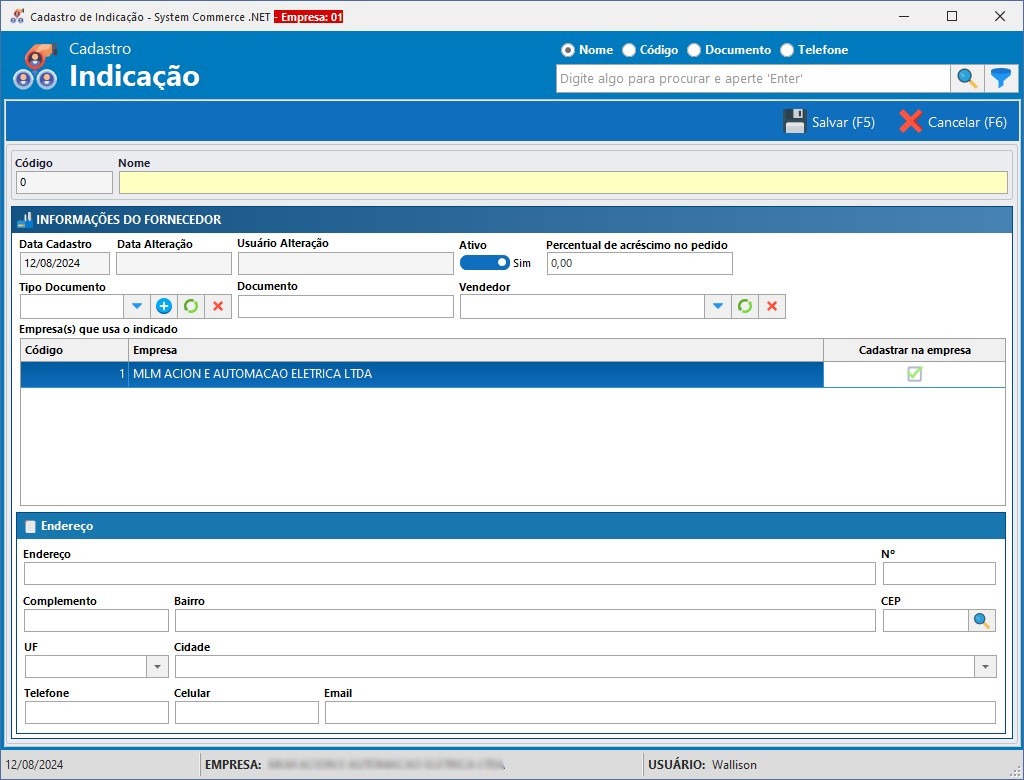This screenshot has height=780, width=1024.
Task: Expand the Tipo Documento dropdown
Action: click(x=137, y=306)
